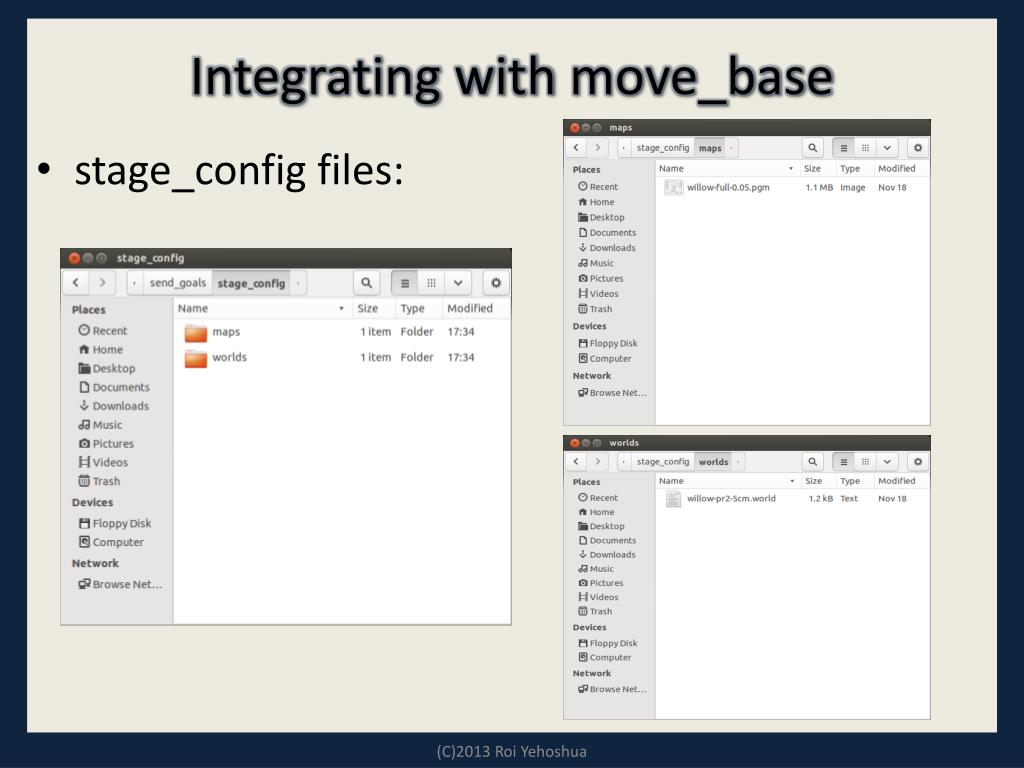Switch stage_config window to grid view
1024x768 pixels.
(x=431, y=283)
